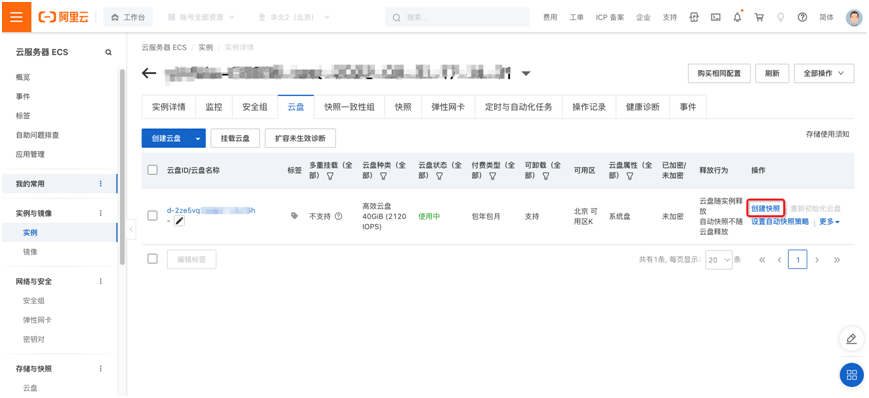Expand the 更多 actions menu
The image size is (869, 398).
(830, 222)
